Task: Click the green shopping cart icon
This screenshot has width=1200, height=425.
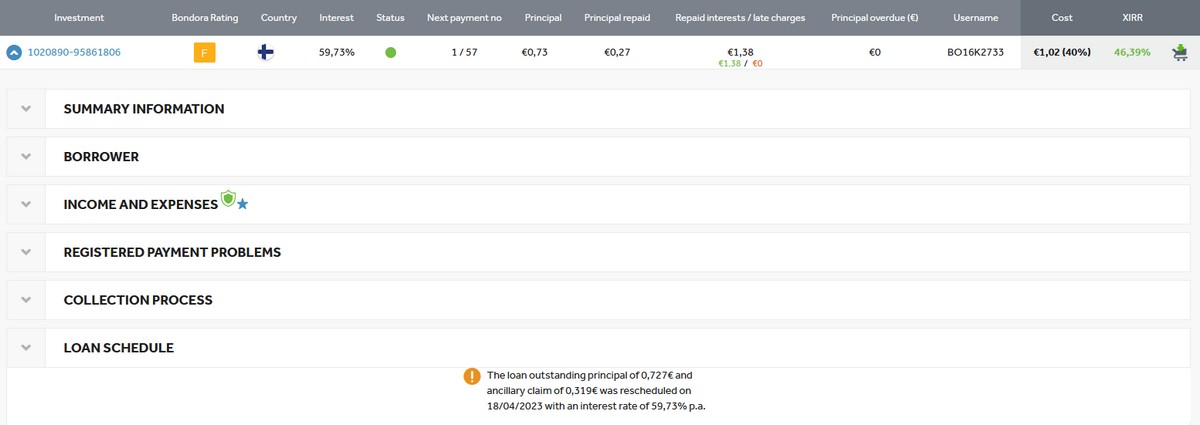Action: click(x=1179, y=52)
